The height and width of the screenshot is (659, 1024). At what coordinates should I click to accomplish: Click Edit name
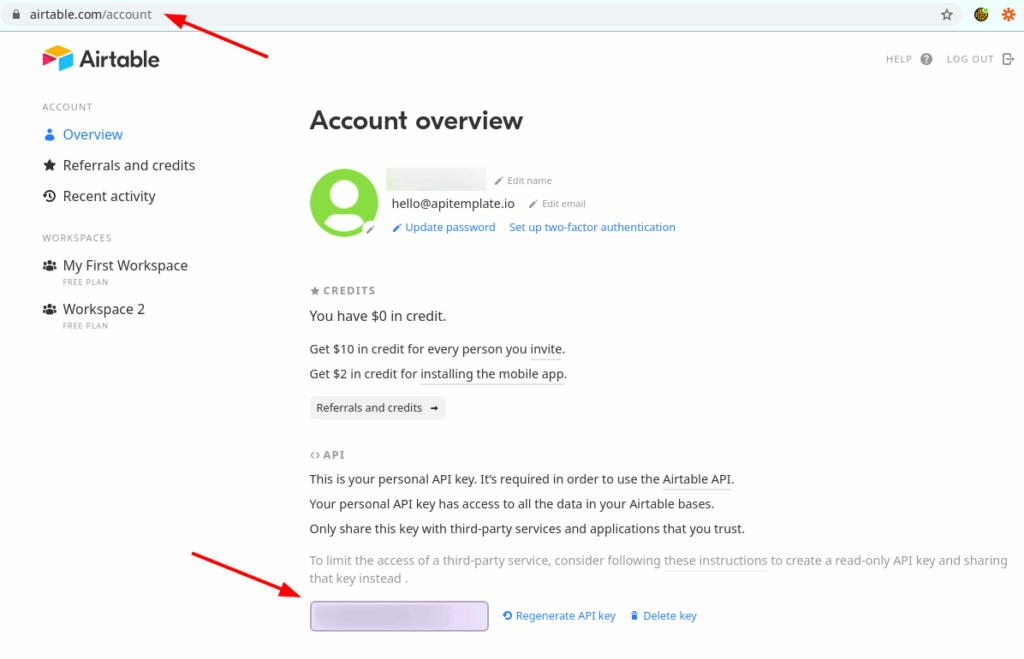point(530,181)
